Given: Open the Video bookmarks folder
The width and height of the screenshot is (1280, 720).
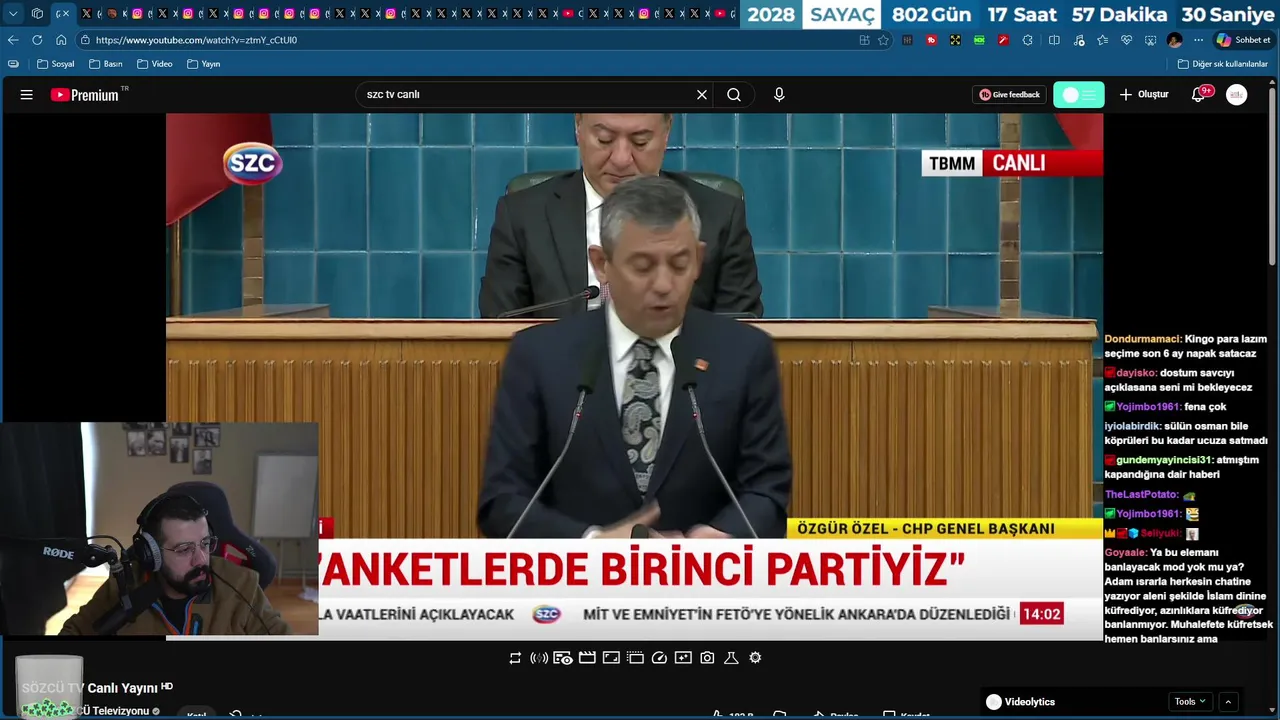Looking at the screenshot, I should click(x=154, y=64).
